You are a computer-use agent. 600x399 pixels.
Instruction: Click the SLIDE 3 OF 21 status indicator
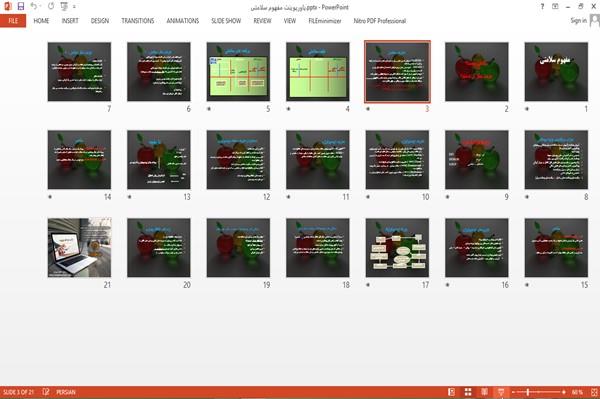[18, 392]
